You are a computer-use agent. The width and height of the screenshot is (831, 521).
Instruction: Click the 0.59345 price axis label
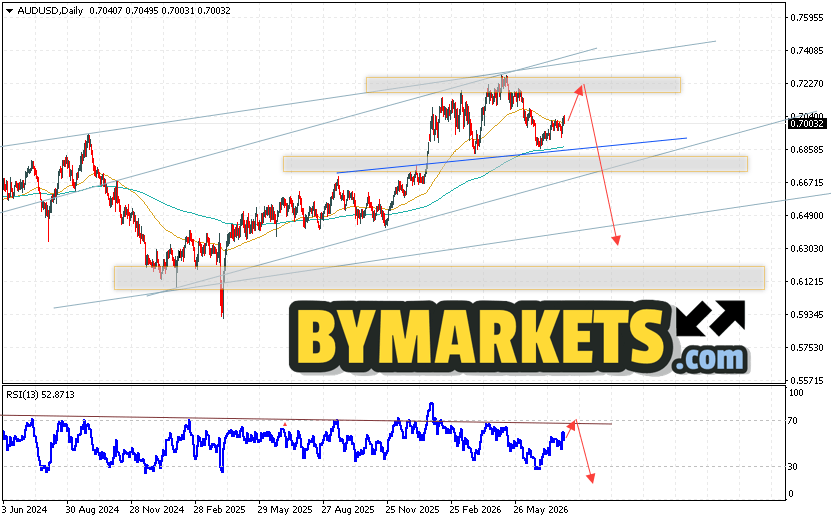[x=807, y=314]
